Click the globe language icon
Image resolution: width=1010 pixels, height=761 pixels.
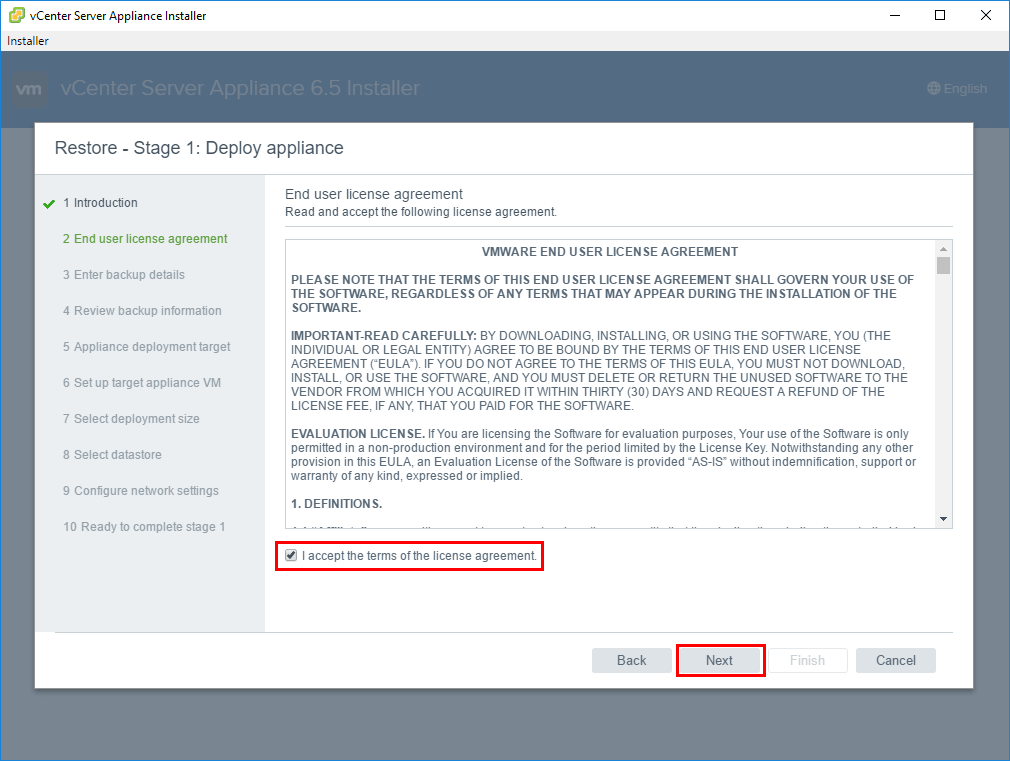click(934, 88)
